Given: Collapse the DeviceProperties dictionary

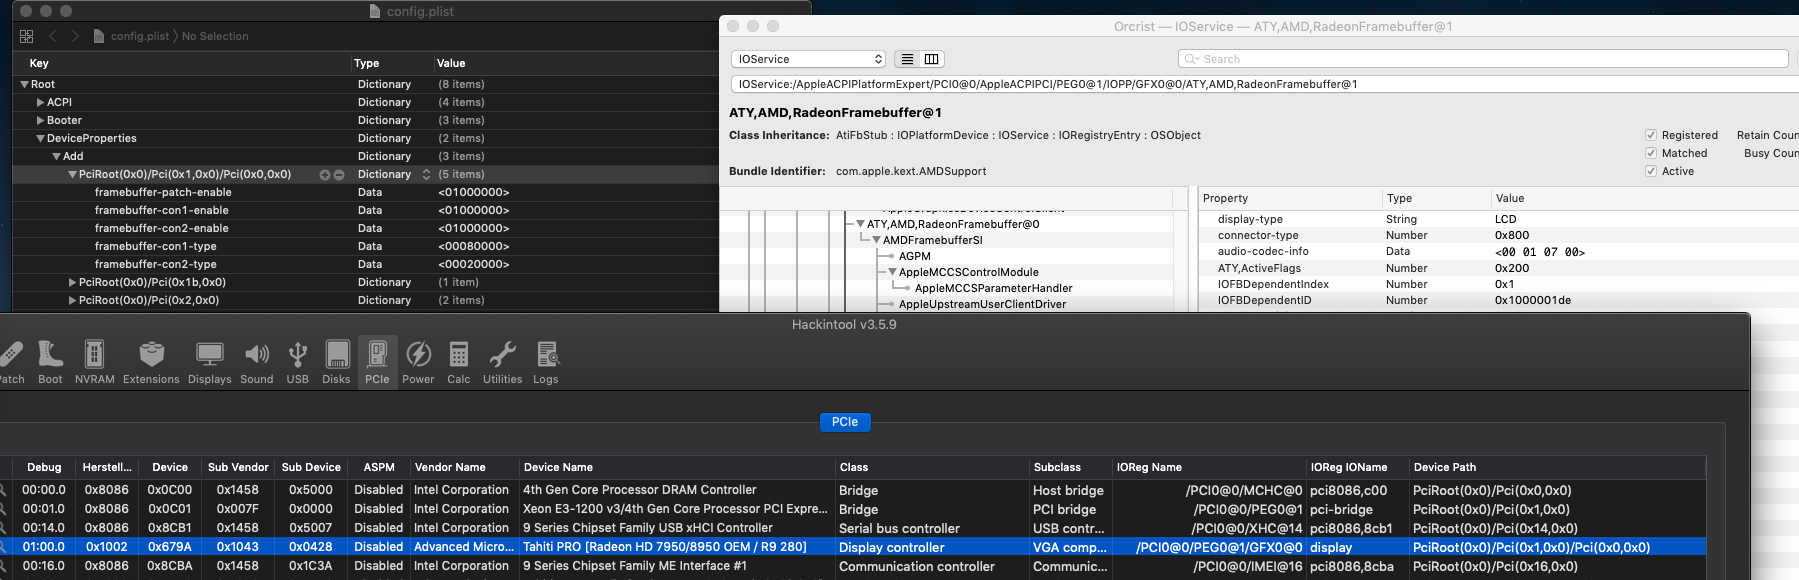Looking at the screenshot, I should 40,139.
